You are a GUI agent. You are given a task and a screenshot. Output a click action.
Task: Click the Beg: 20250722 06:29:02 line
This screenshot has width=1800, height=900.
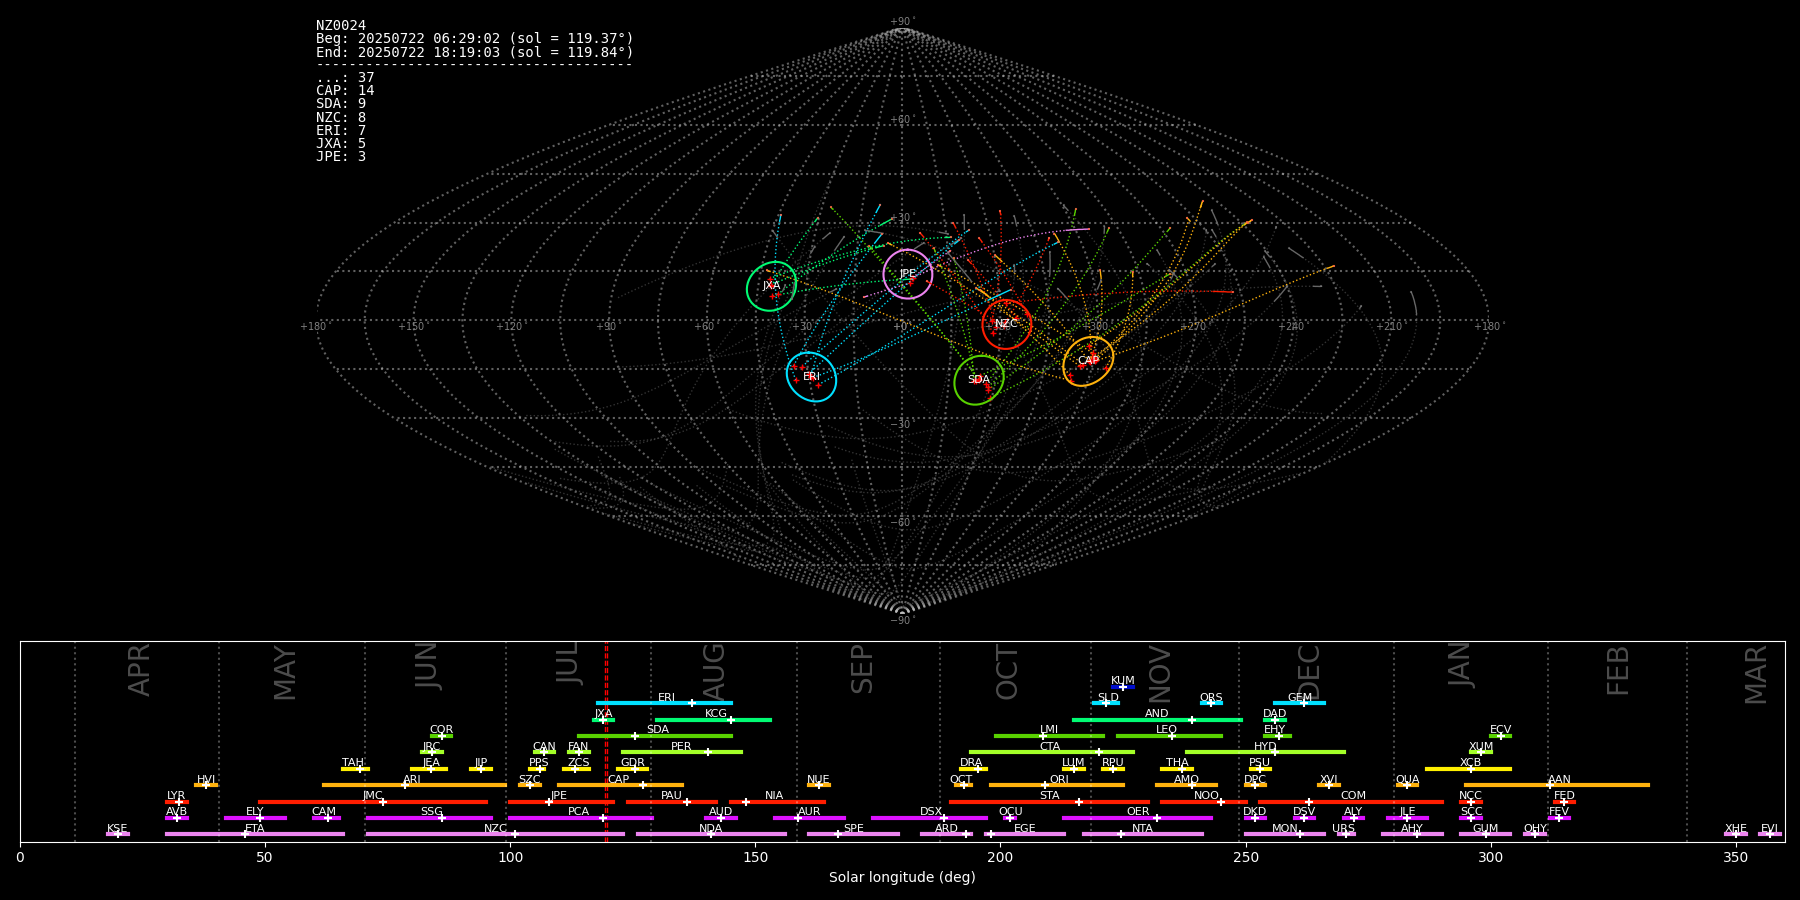(475, 39)
